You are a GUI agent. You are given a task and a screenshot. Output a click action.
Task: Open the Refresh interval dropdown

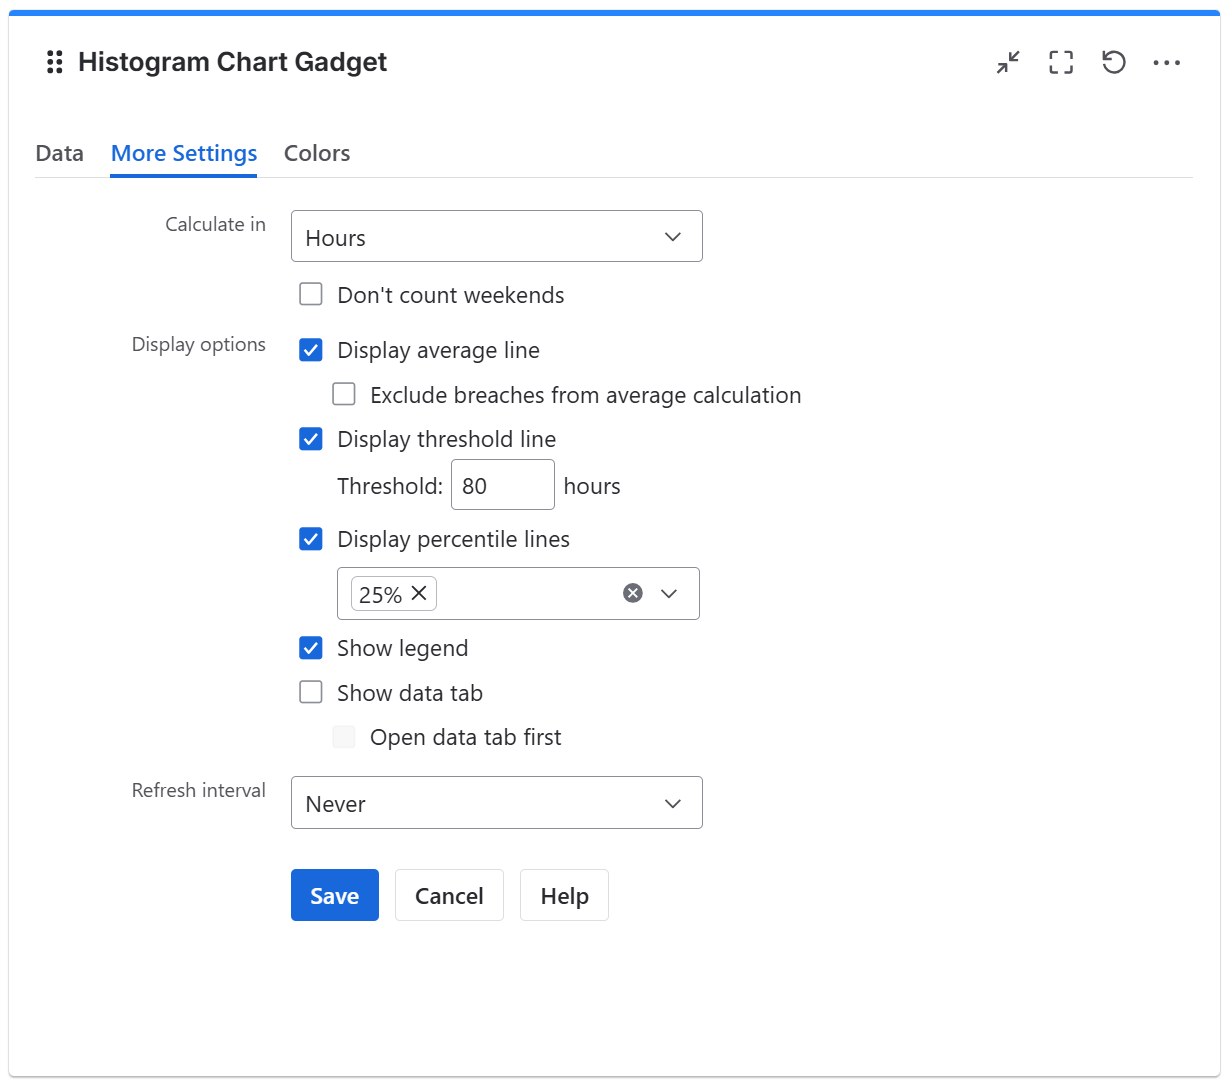tap(496, 802)
